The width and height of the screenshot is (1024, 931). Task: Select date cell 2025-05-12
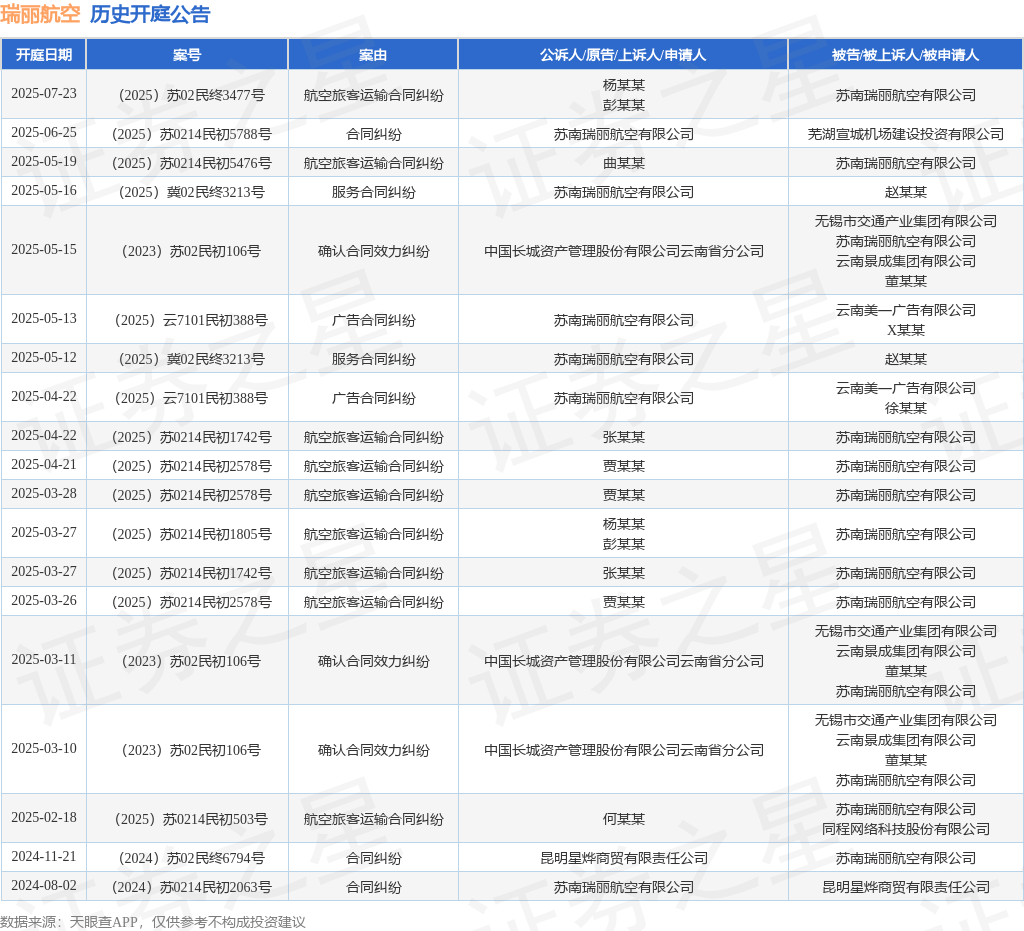(44, 357)
